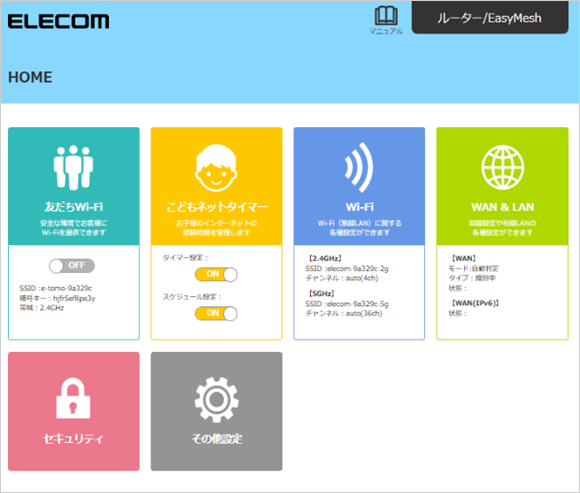580x493 pixels.
Task: Toggle 友だちWi-Fi switch from OFF
Action: [x=72, y=266]
